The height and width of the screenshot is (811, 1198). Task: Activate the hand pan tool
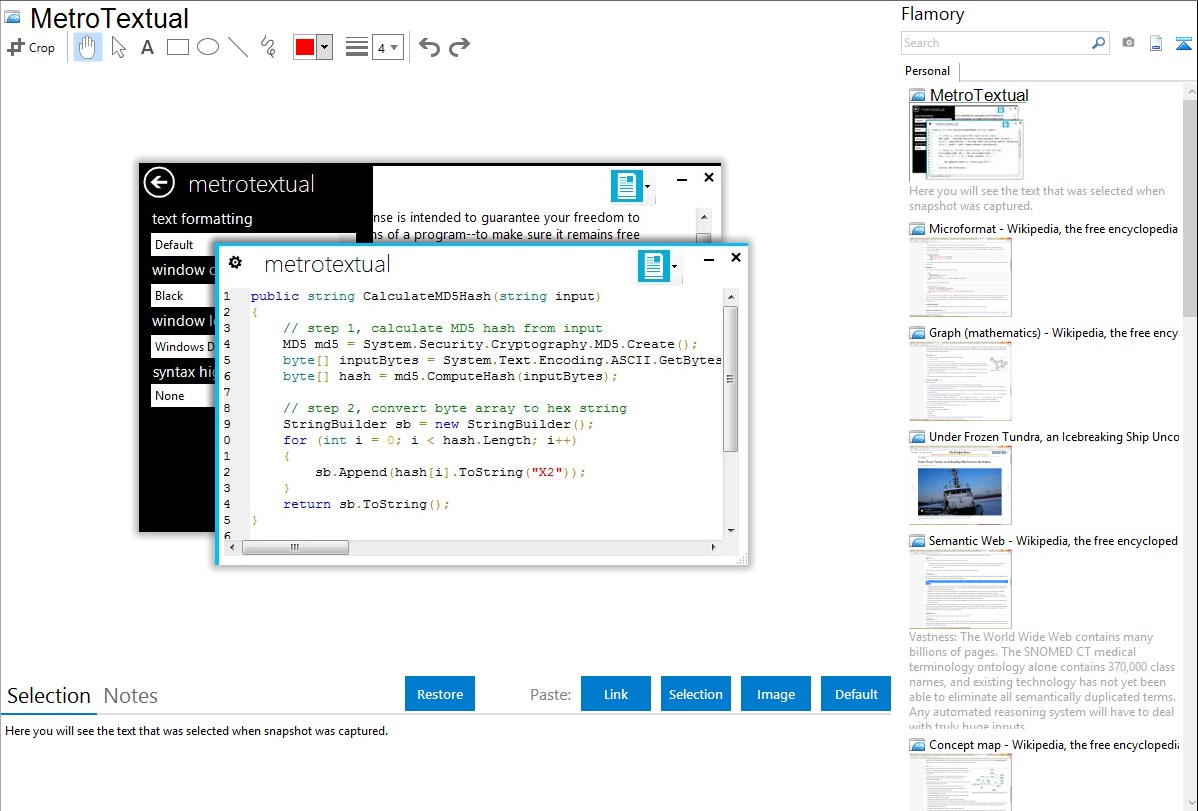[87, 47]
